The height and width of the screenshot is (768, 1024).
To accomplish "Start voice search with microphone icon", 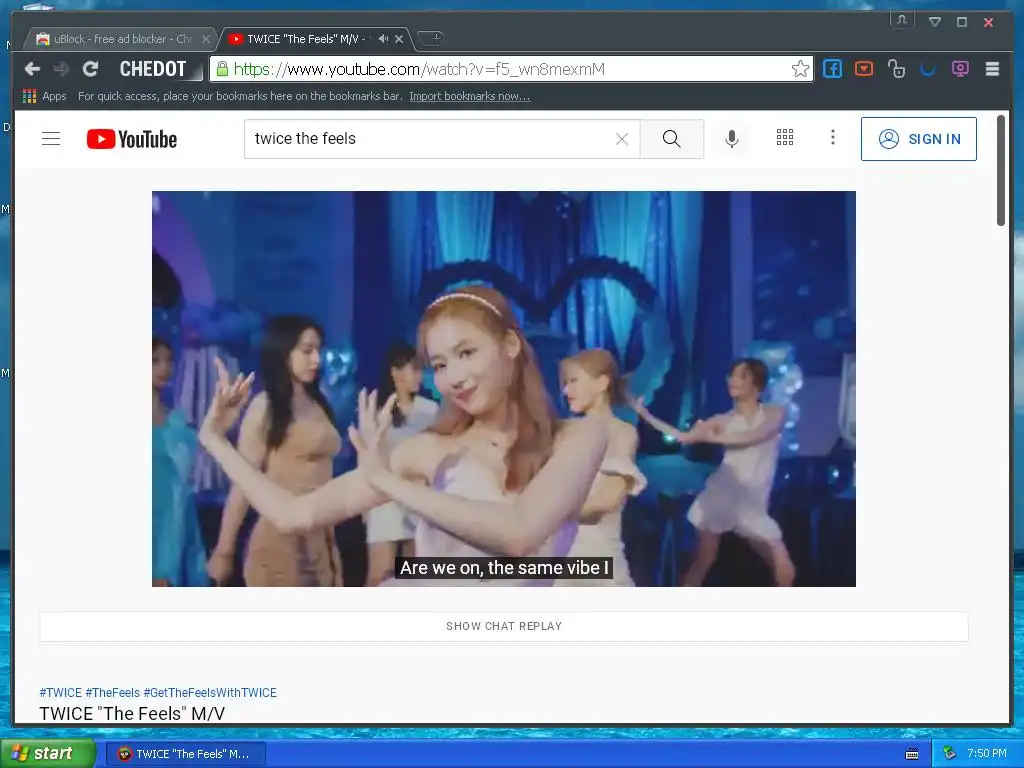I will tap(732, 138).
